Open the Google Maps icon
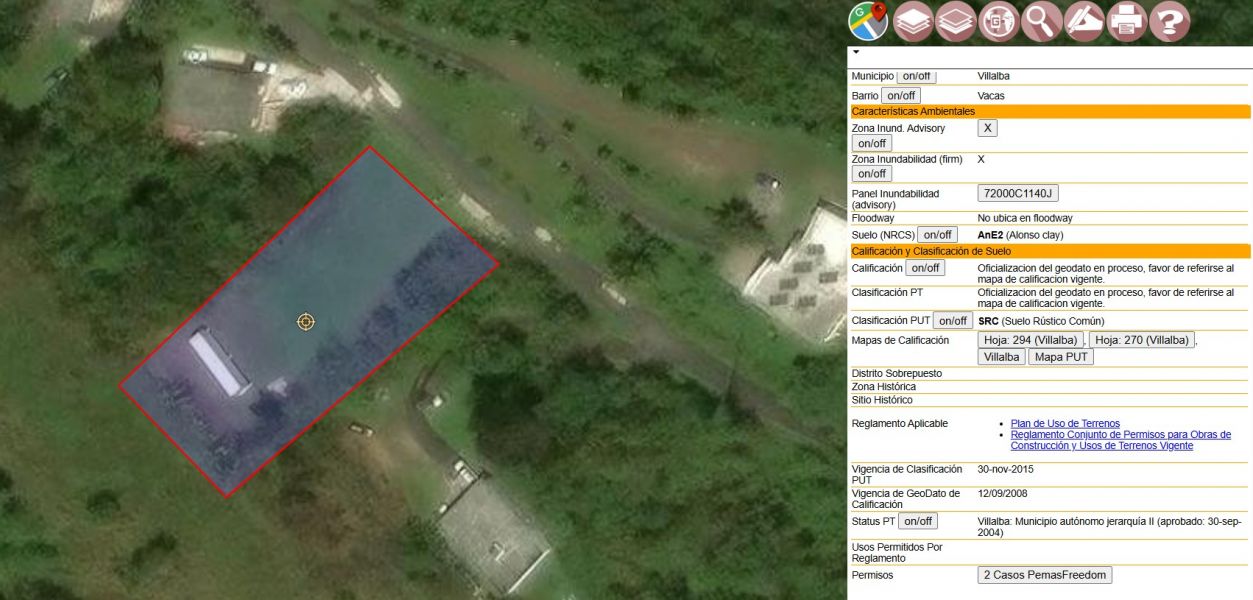This screenshot has height=600, width=1253. [x=868, y=21]
